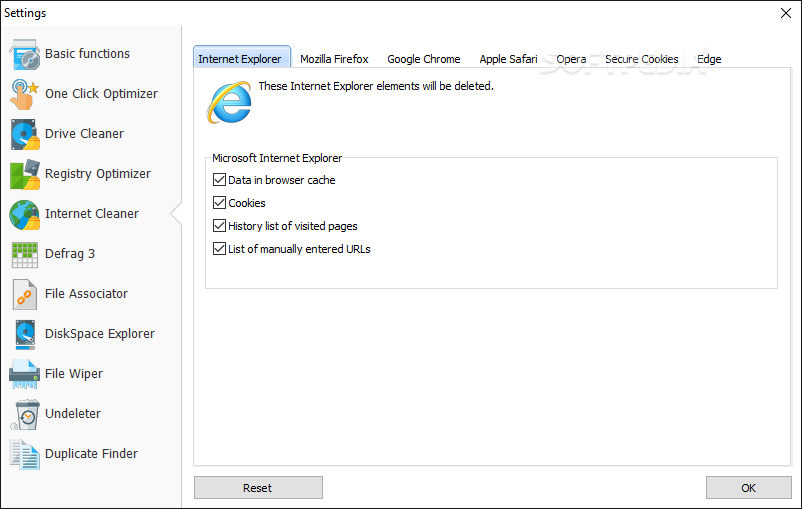This screenshot has height=509, width=802.
Task: Switch to the Secure Cookies tab
Action: pyautogui.click(x=641, y=59)
